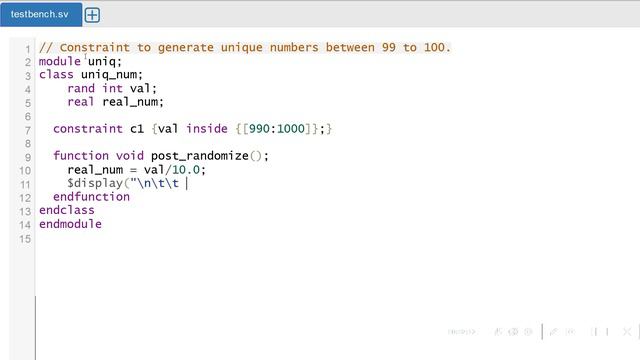Click 'class uniq_num;' declaration line
The image size is (640, 360).
point(91,75)
